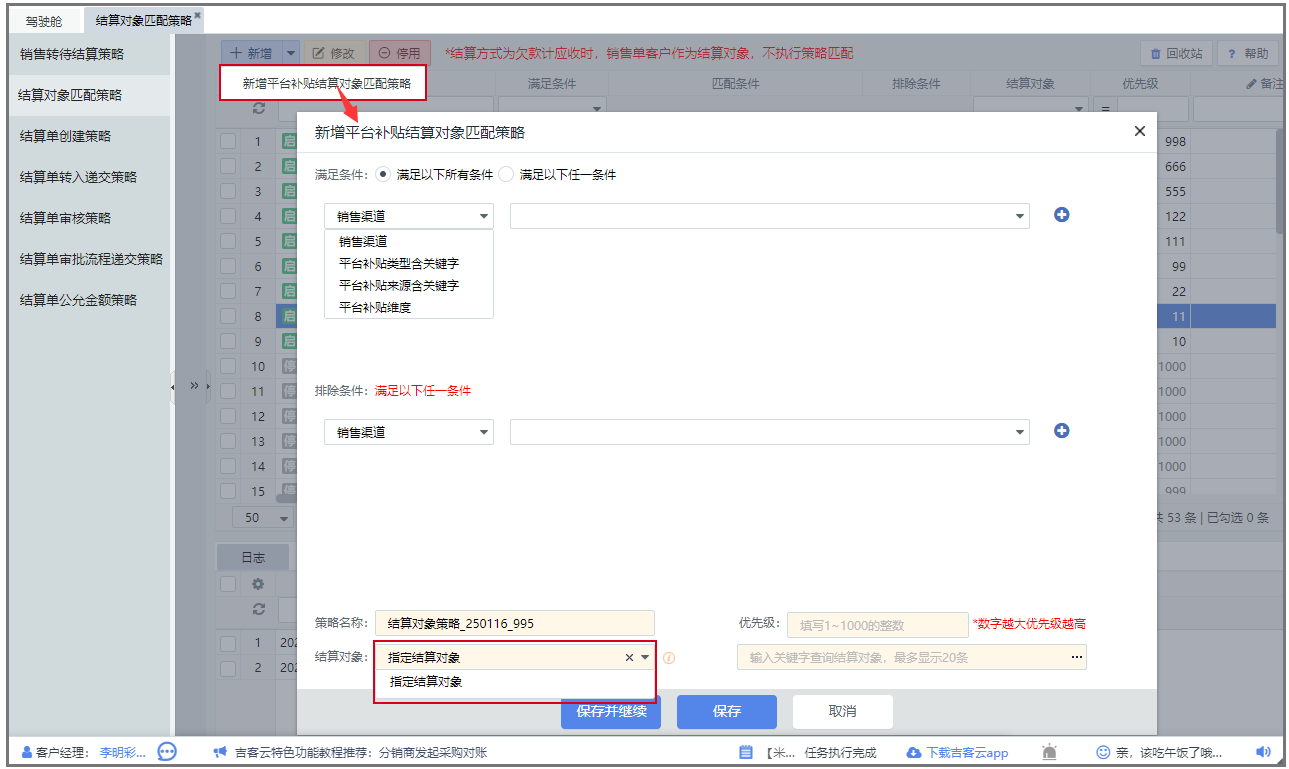
Task: Click the alarm bell icon in status bar
Action: coord(1049,752)
